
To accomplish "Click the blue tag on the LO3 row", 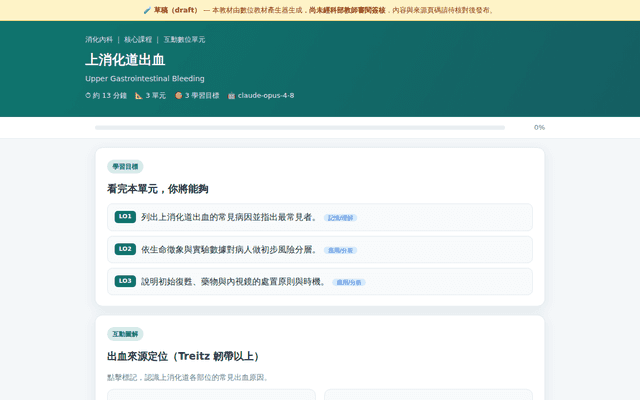I will point(349,282).
